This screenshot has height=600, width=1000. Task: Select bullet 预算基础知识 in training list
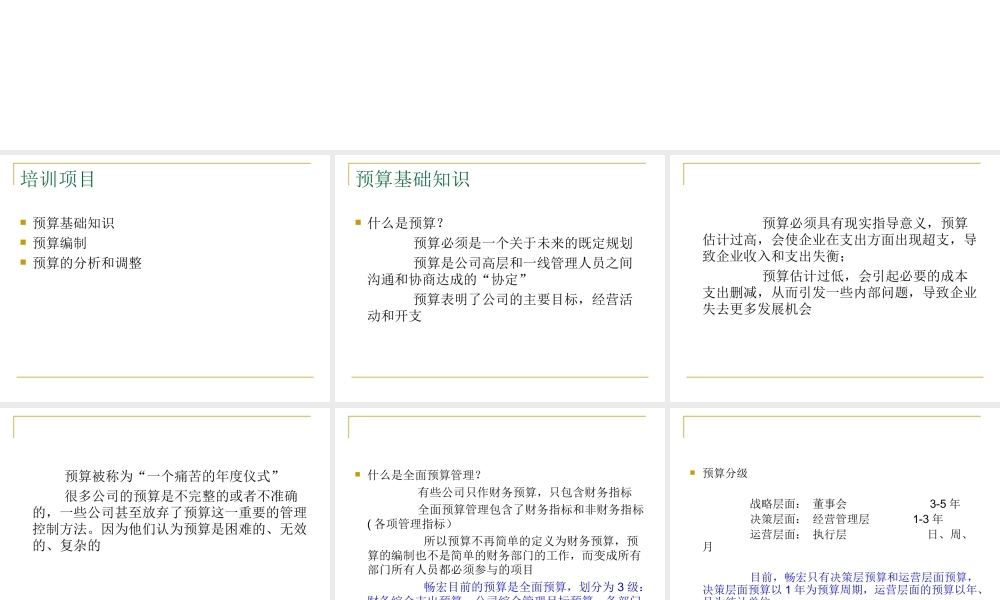(73, 223)
